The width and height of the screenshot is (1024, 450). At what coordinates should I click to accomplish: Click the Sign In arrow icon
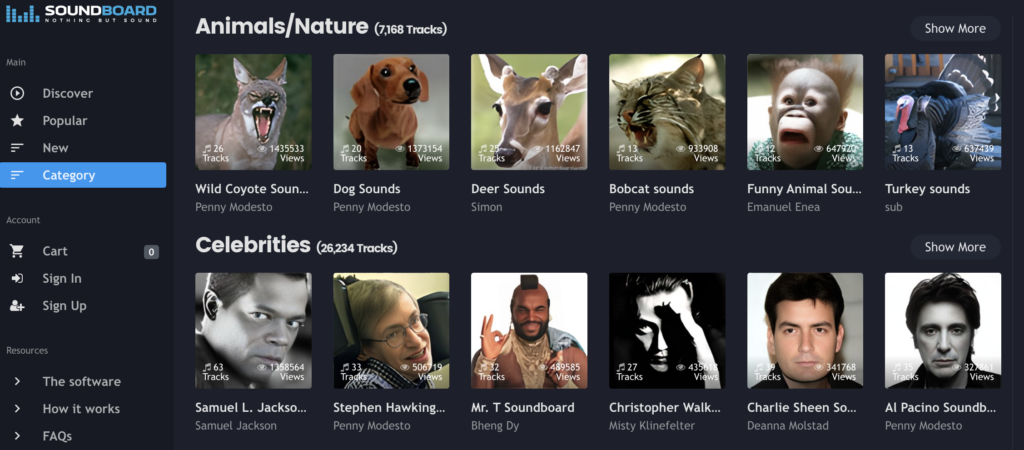(x=17, y=279)
